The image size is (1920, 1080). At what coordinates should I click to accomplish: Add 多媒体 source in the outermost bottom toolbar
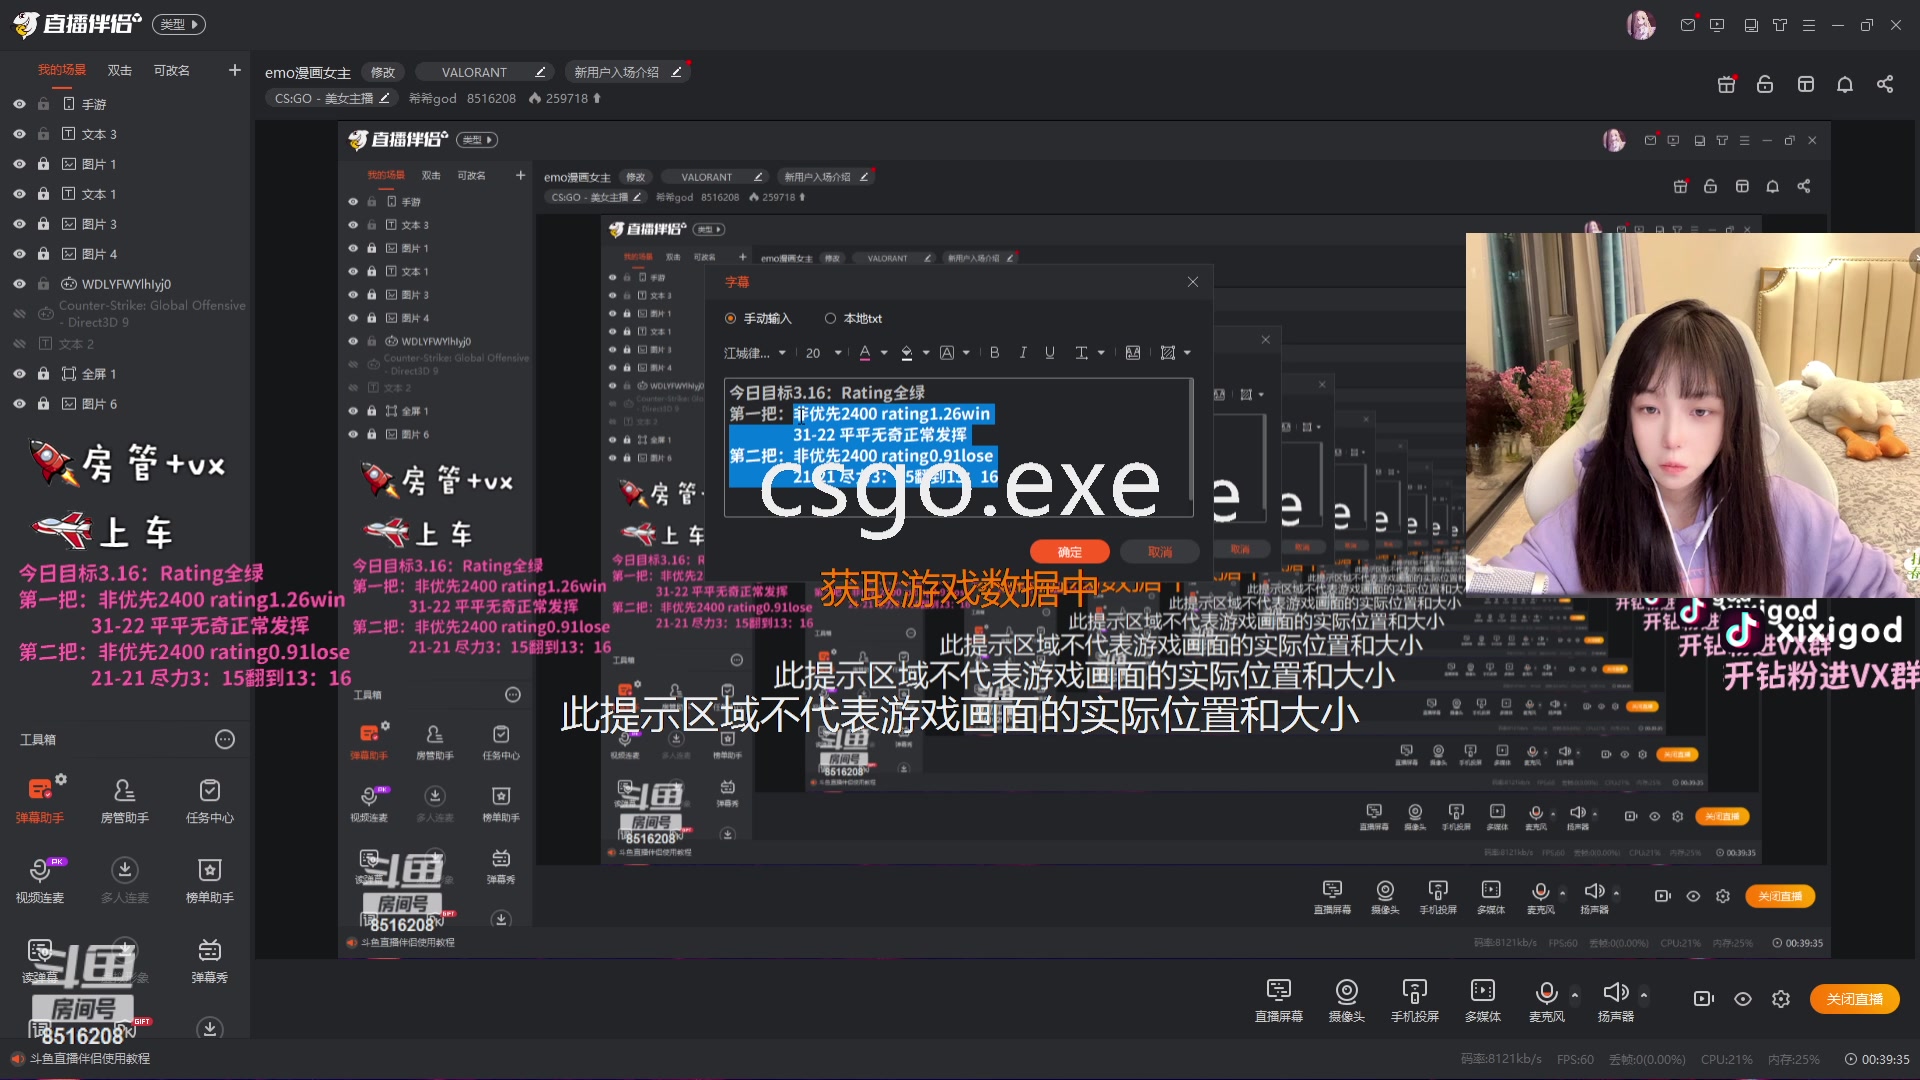[1482, 999]
